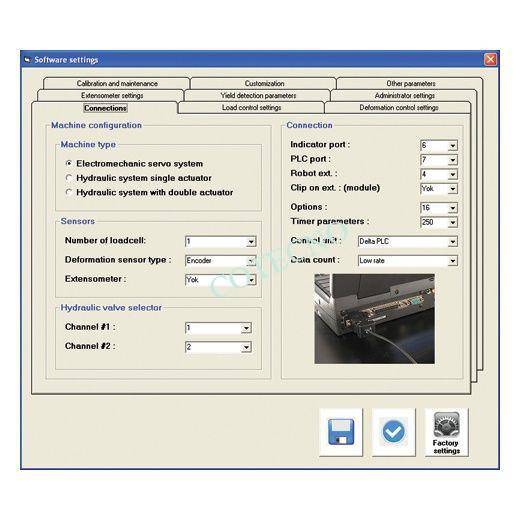
Task: Expand the Control unit Delta PLC dropdown
Action: pos(452,241)
